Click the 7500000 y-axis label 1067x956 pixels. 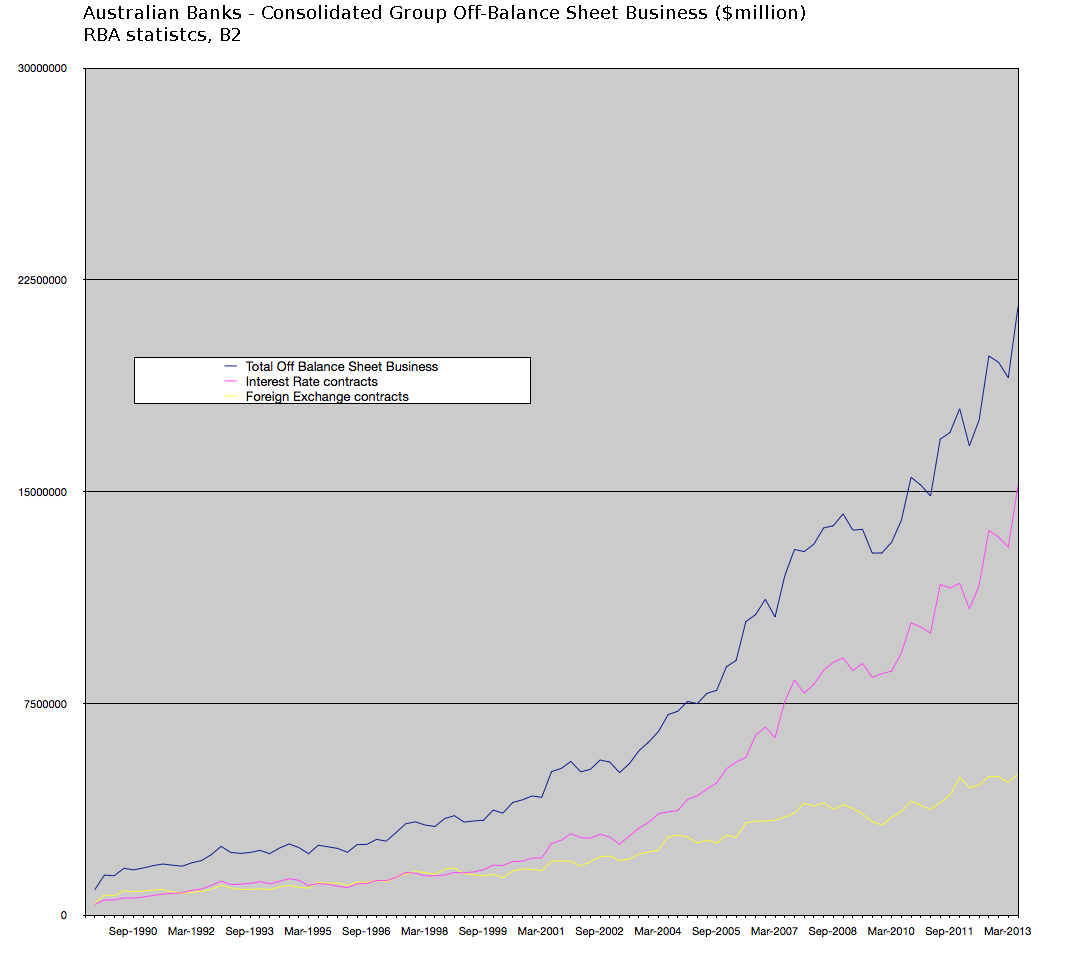click(45, 704)
